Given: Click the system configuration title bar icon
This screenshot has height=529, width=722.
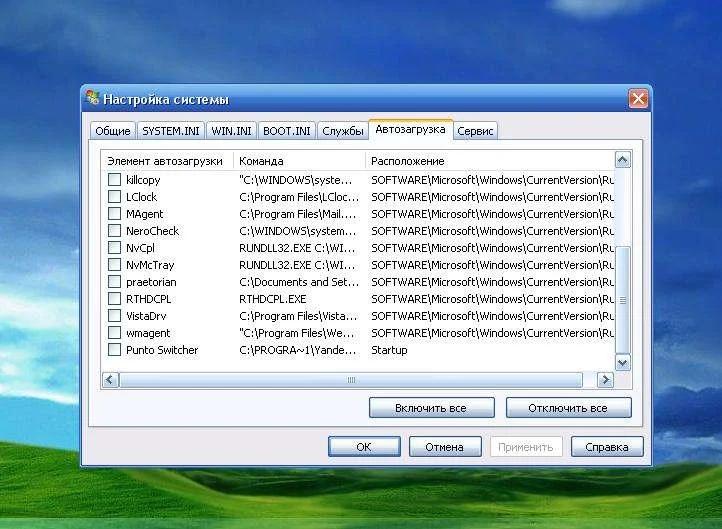Looking at the screenshot, I should click(x=93, y=98).
